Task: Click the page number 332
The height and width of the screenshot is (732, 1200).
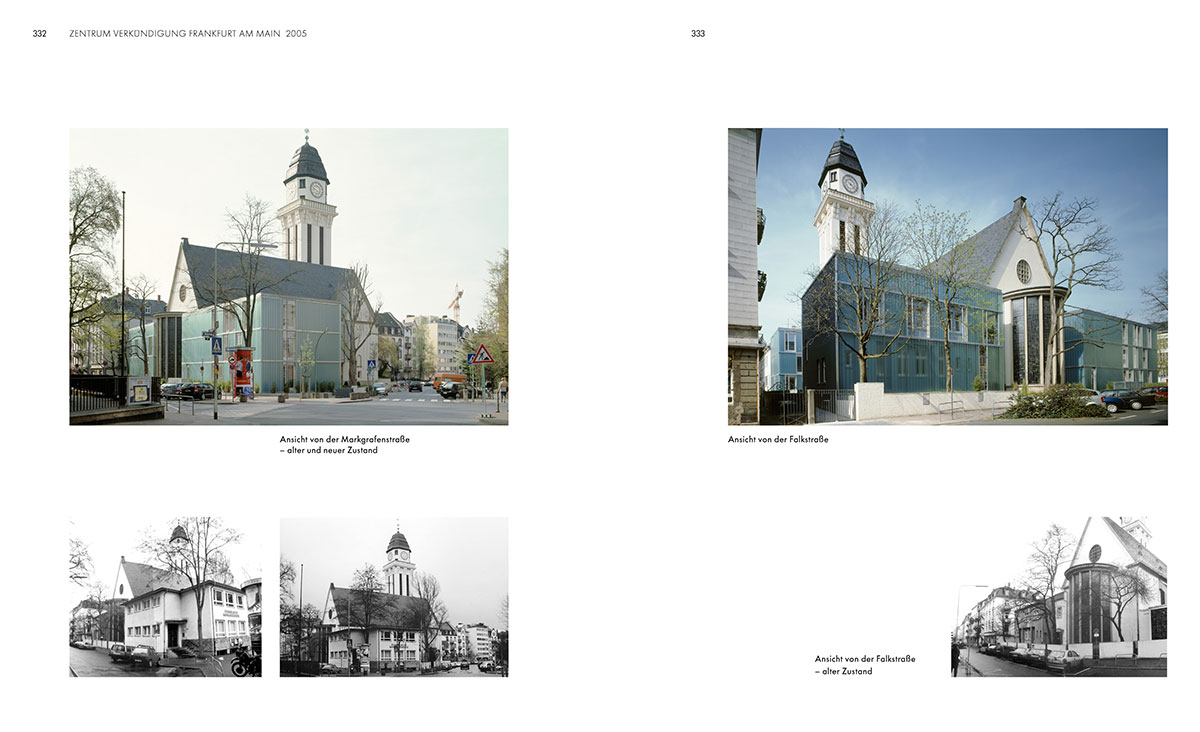Action: pos(40,33)
